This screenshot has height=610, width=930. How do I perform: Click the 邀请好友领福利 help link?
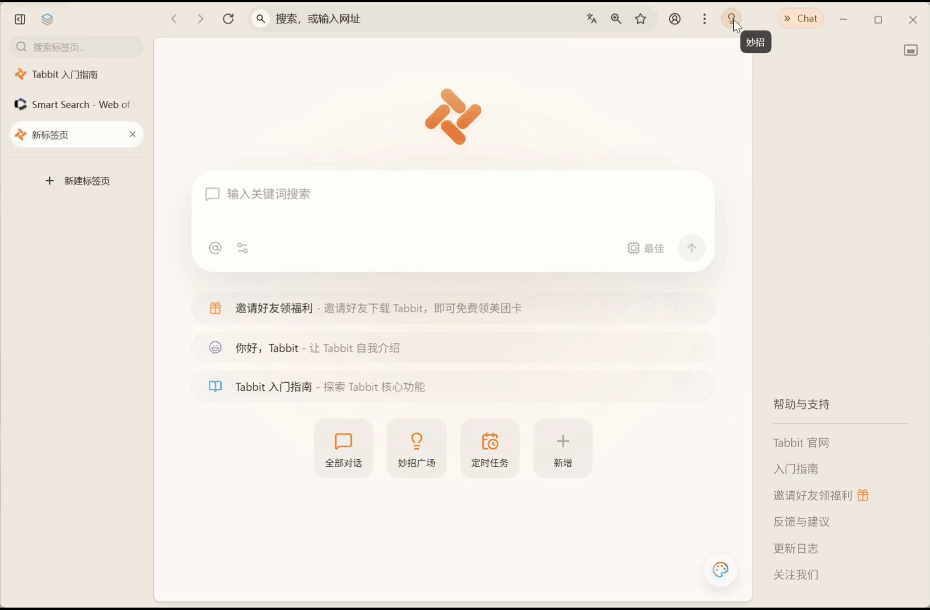point(820,495)
